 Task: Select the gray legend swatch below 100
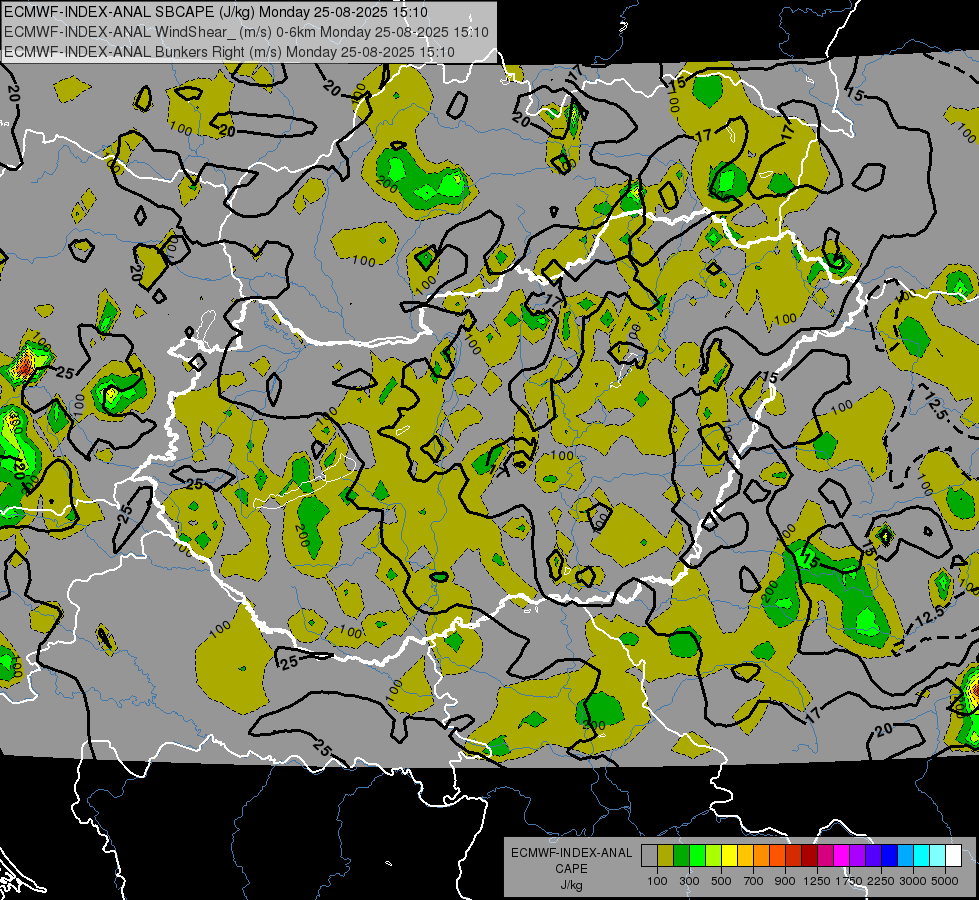tap(649, 855)
